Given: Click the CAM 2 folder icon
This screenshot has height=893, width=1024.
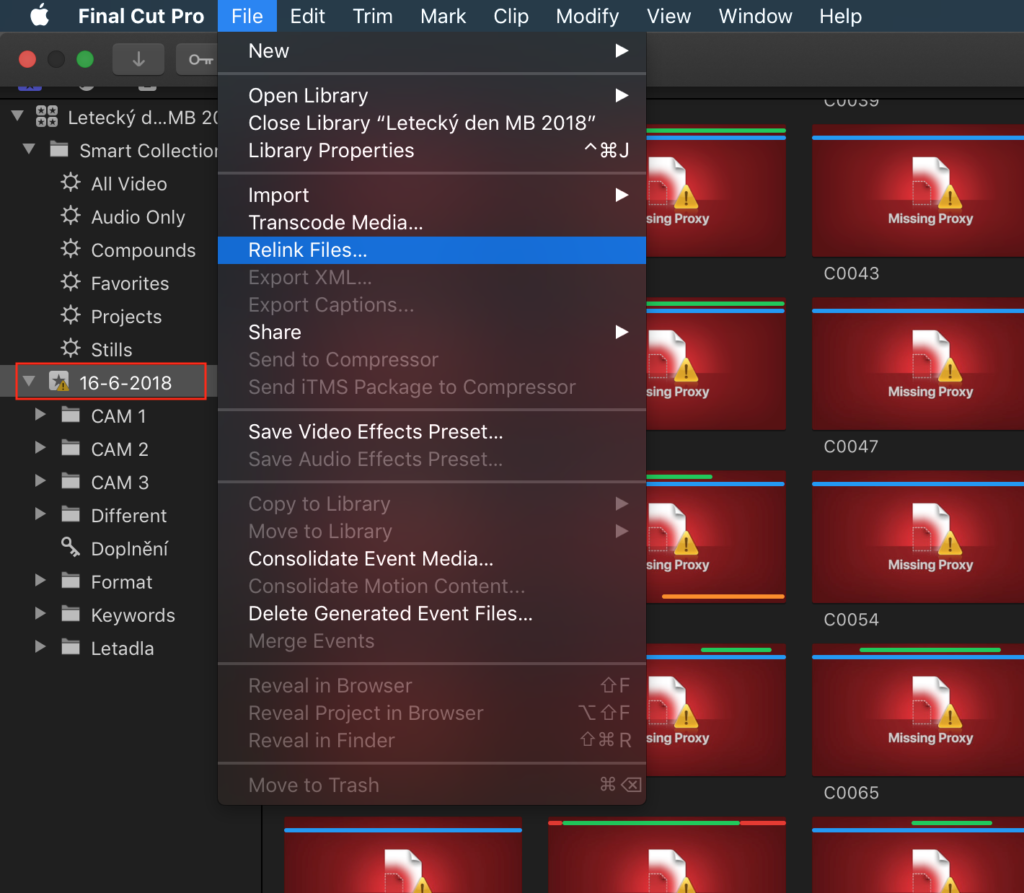Looking at the screenshot, I should pos(71,448).
